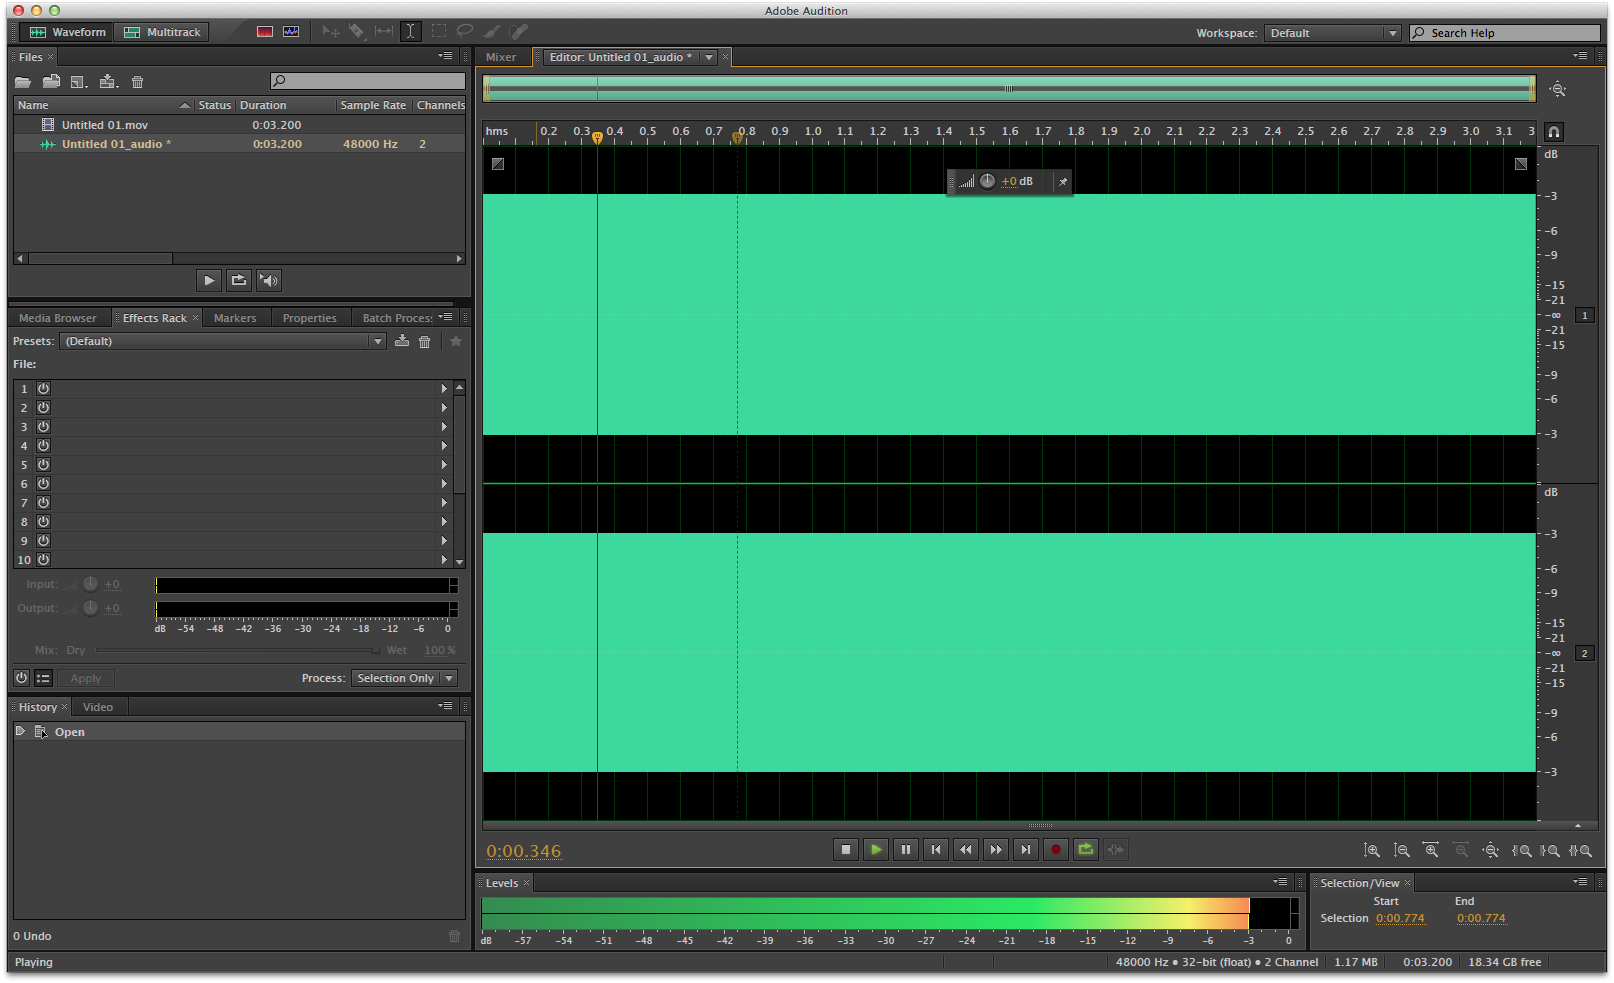The image size is (1614, 983).
Task: Open the Properties tab
Action: pyautogui.click(x=310, y=319)
